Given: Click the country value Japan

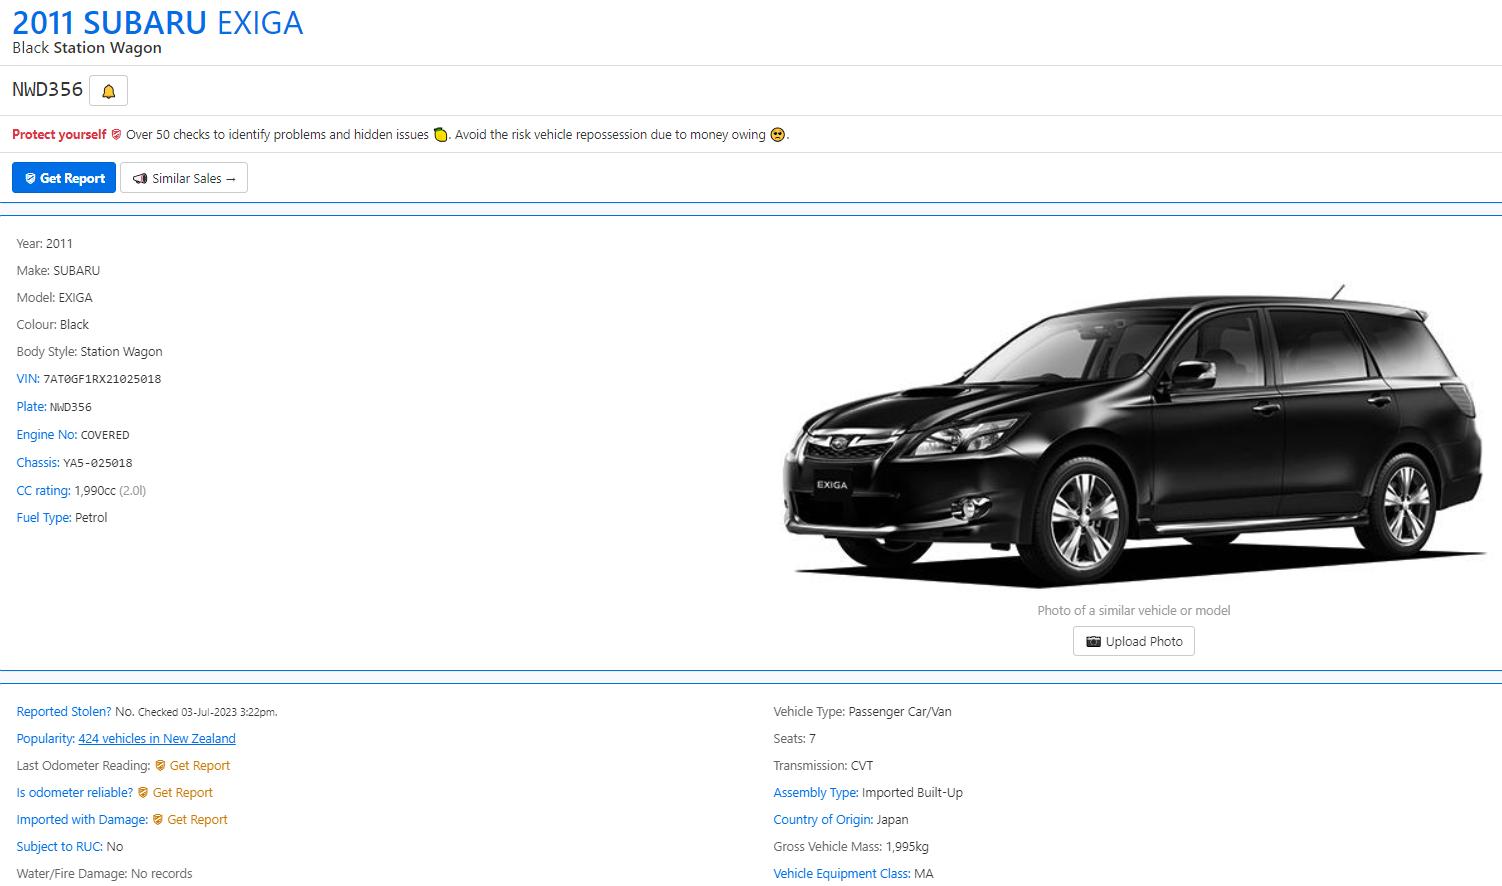Looking at the screenshot, I should [x=892, y=819].
